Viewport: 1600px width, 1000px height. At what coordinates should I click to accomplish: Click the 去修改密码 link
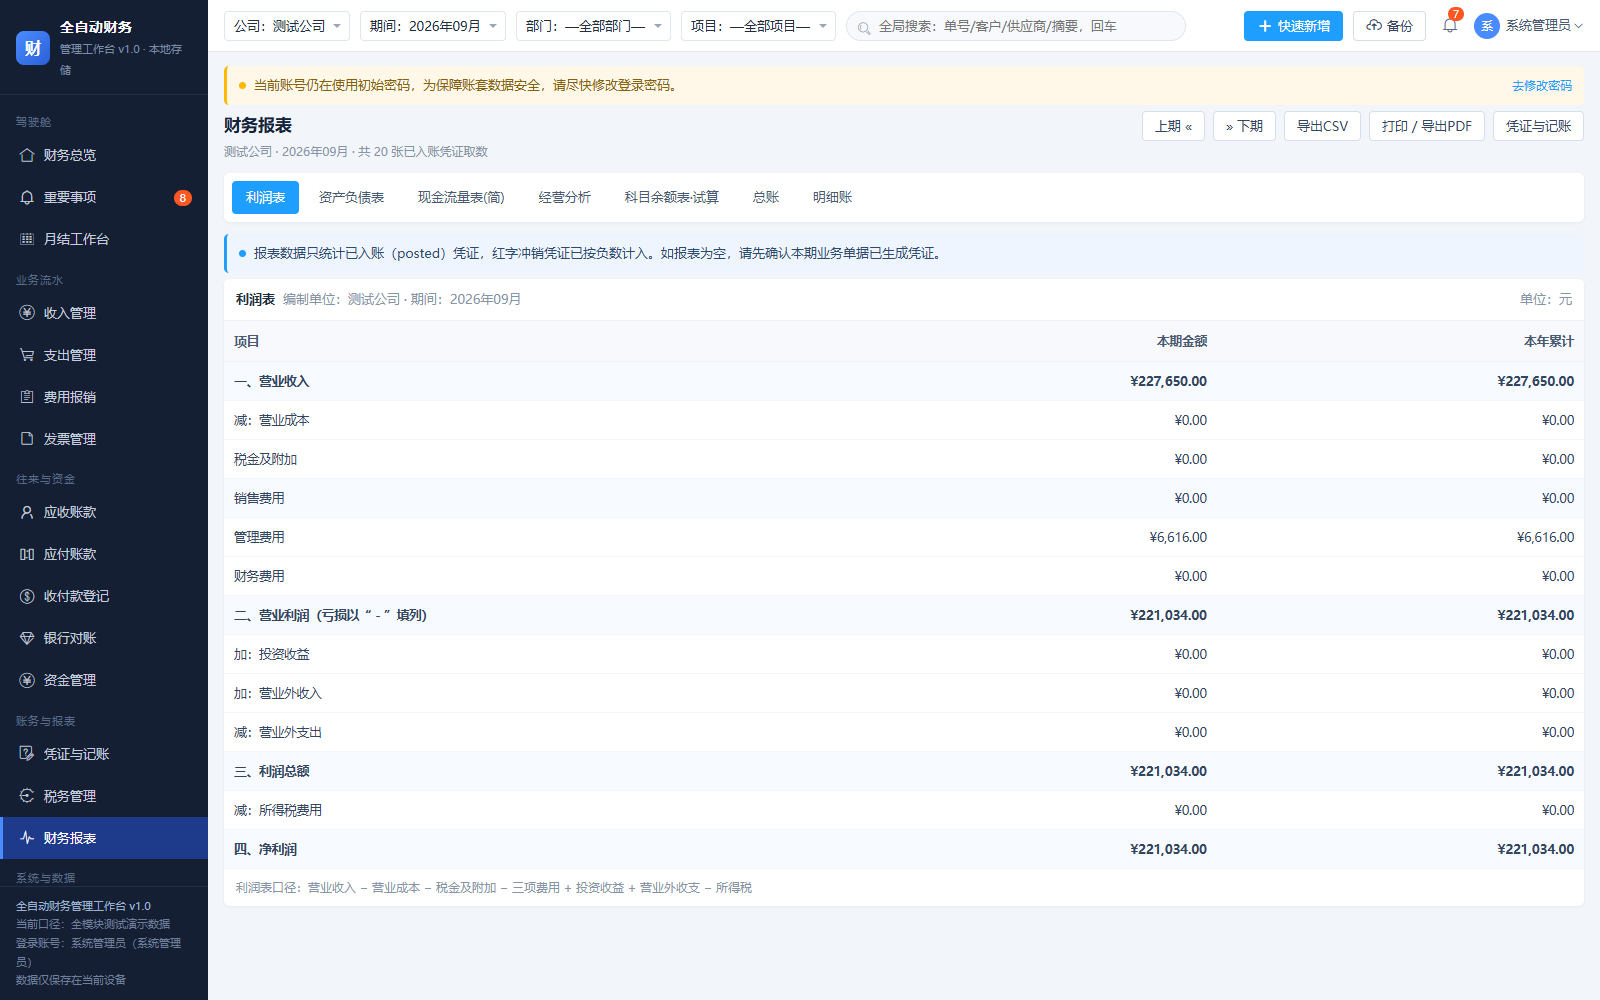(1542, 86)
